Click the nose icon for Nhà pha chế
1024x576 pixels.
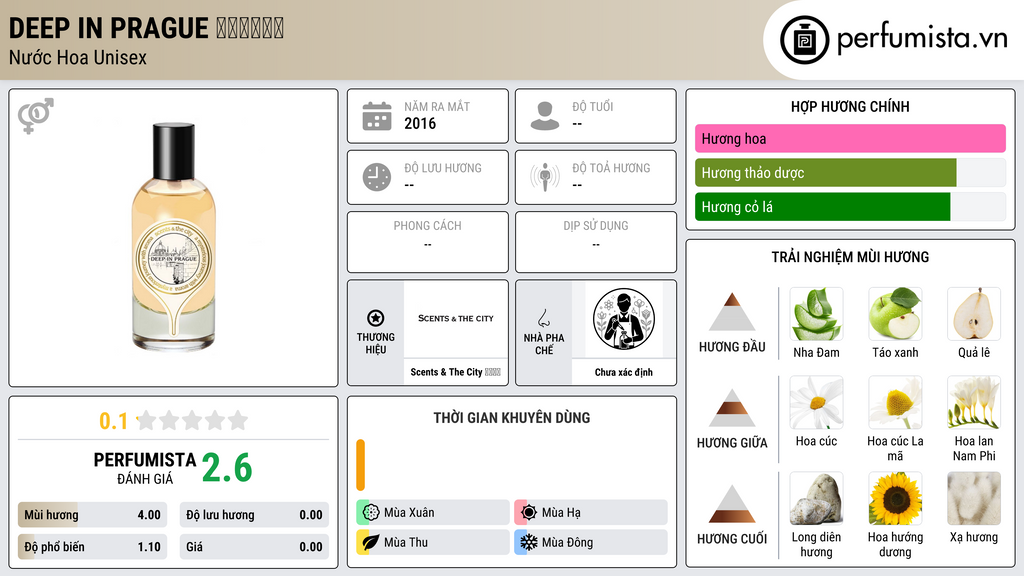tap(543, 318)
